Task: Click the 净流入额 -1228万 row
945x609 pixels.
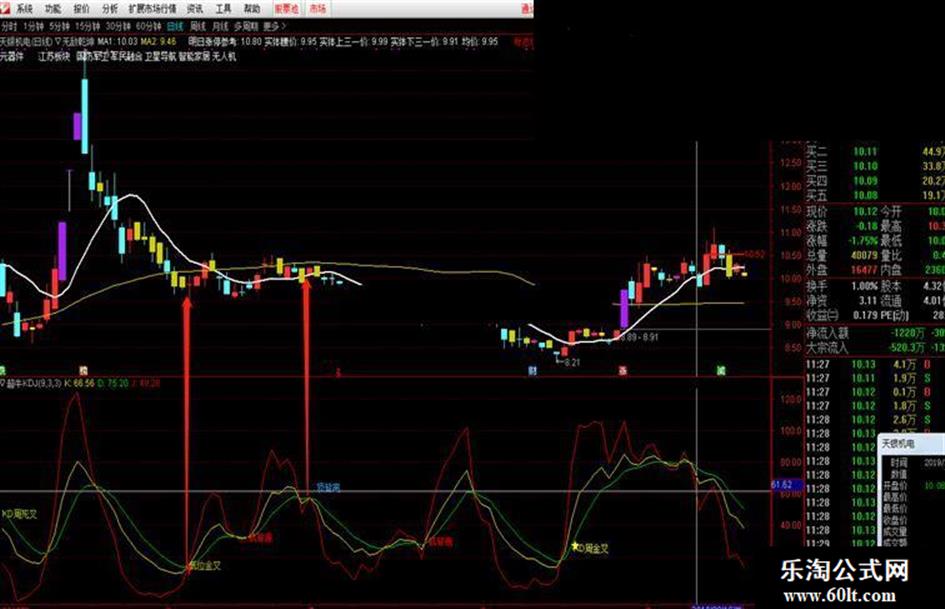Action: [875, 333]
